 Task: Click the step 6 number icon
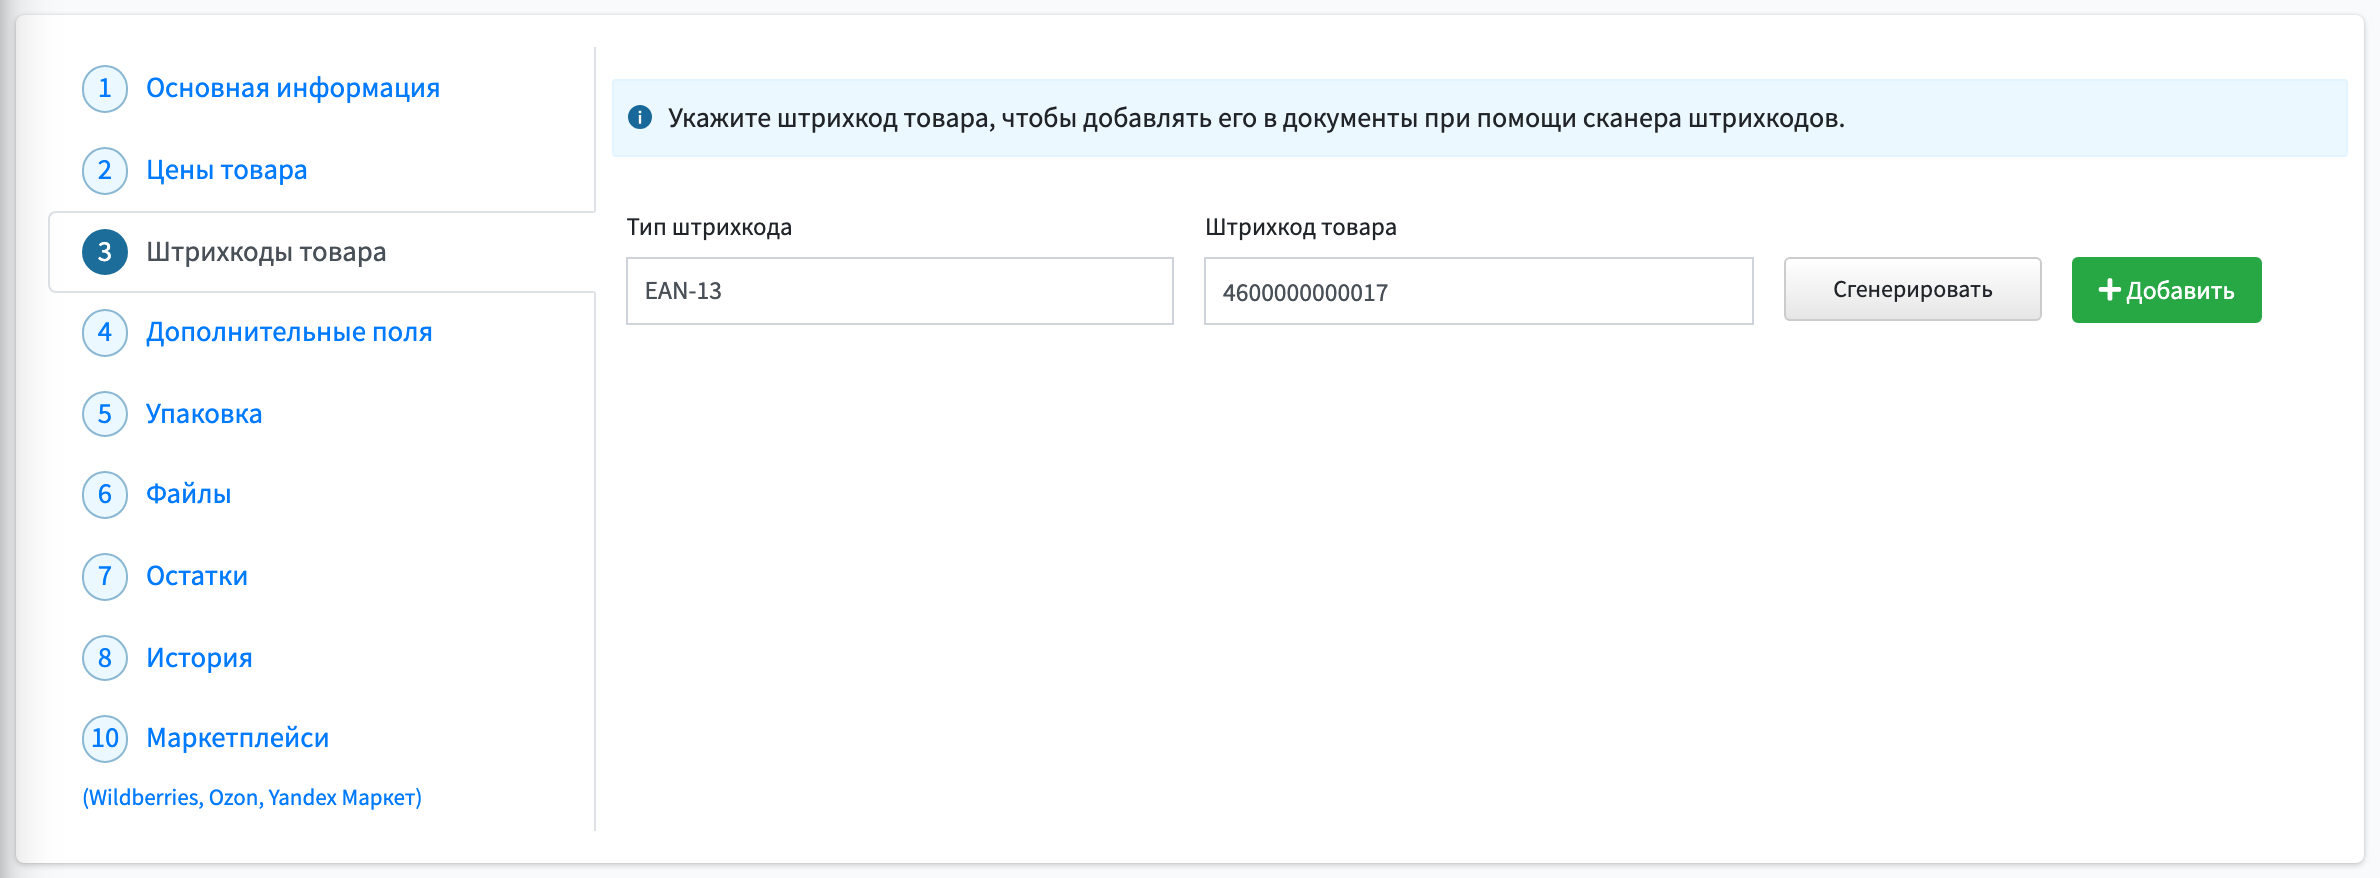coord(105,495)
